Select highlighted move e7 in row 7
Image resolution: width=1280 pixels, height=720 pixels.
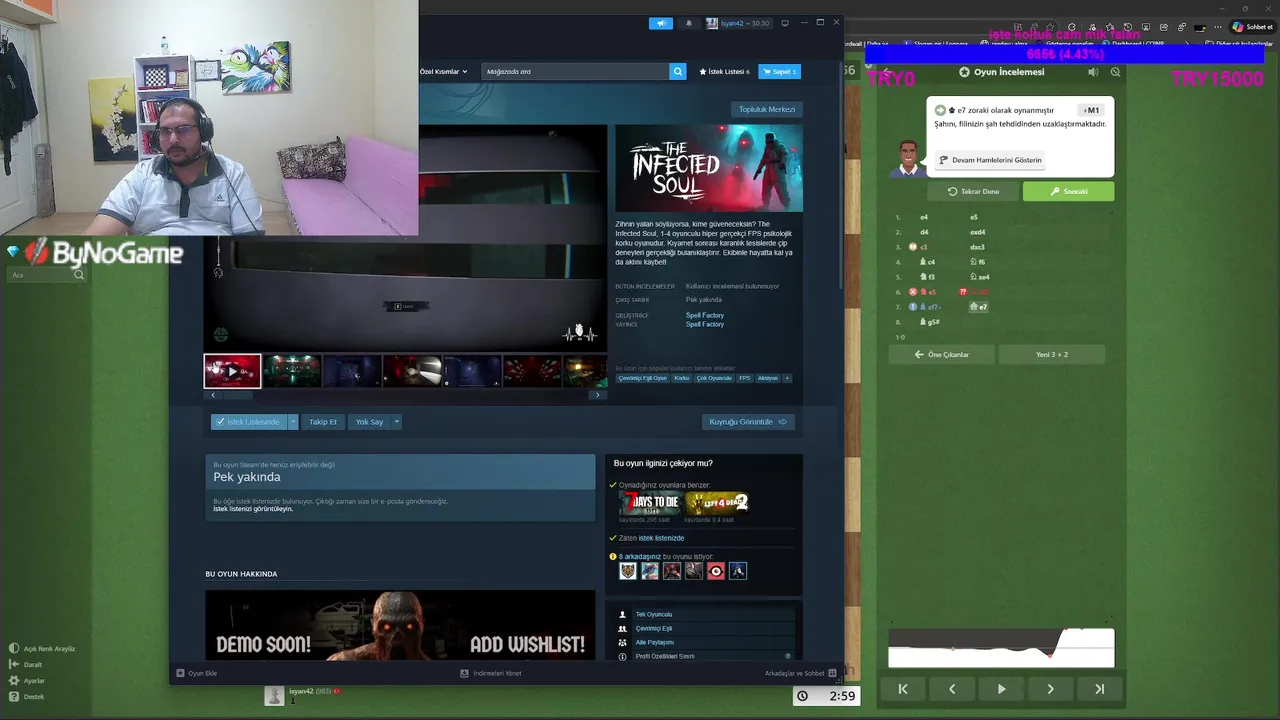[979, 307]
